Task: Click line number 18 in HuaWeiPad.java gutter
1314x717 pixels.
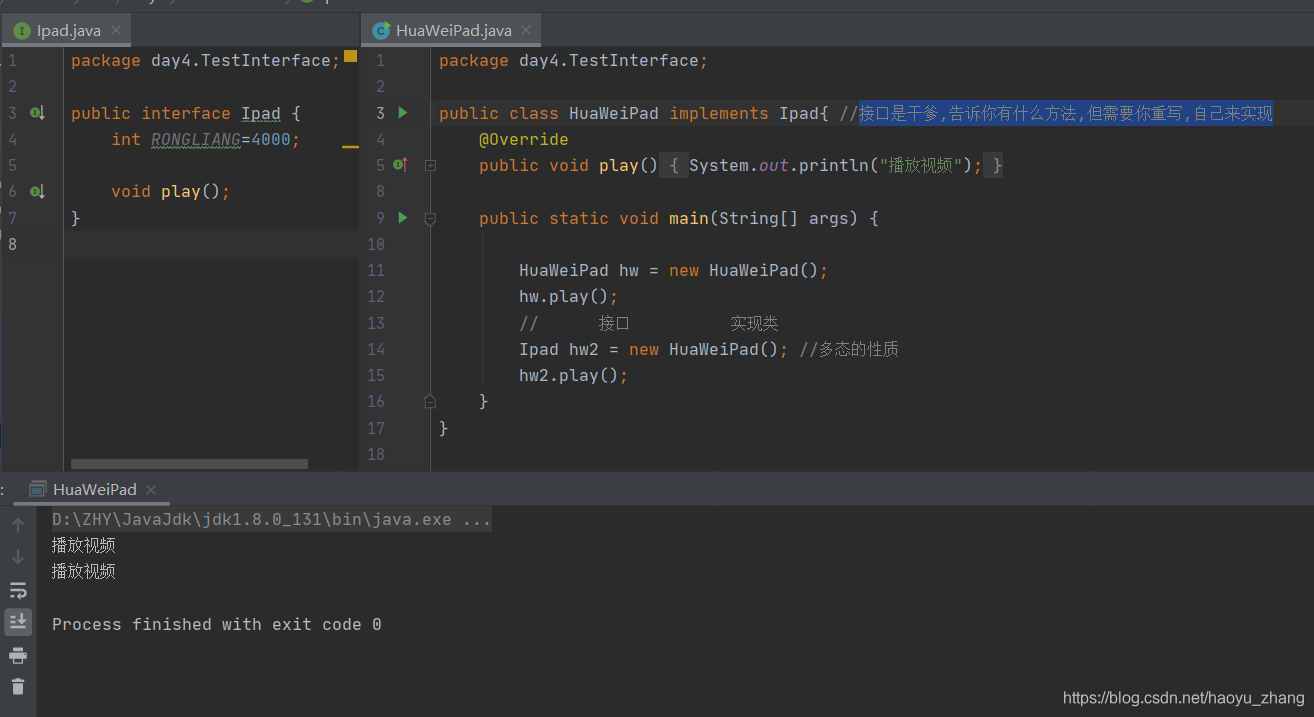Action: point(376,454)
